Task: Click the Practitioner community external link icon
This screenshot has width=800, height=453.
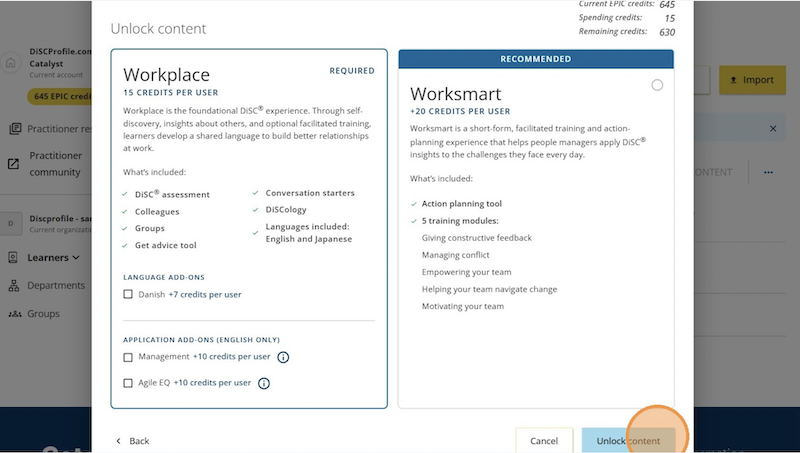Action: 13,164
